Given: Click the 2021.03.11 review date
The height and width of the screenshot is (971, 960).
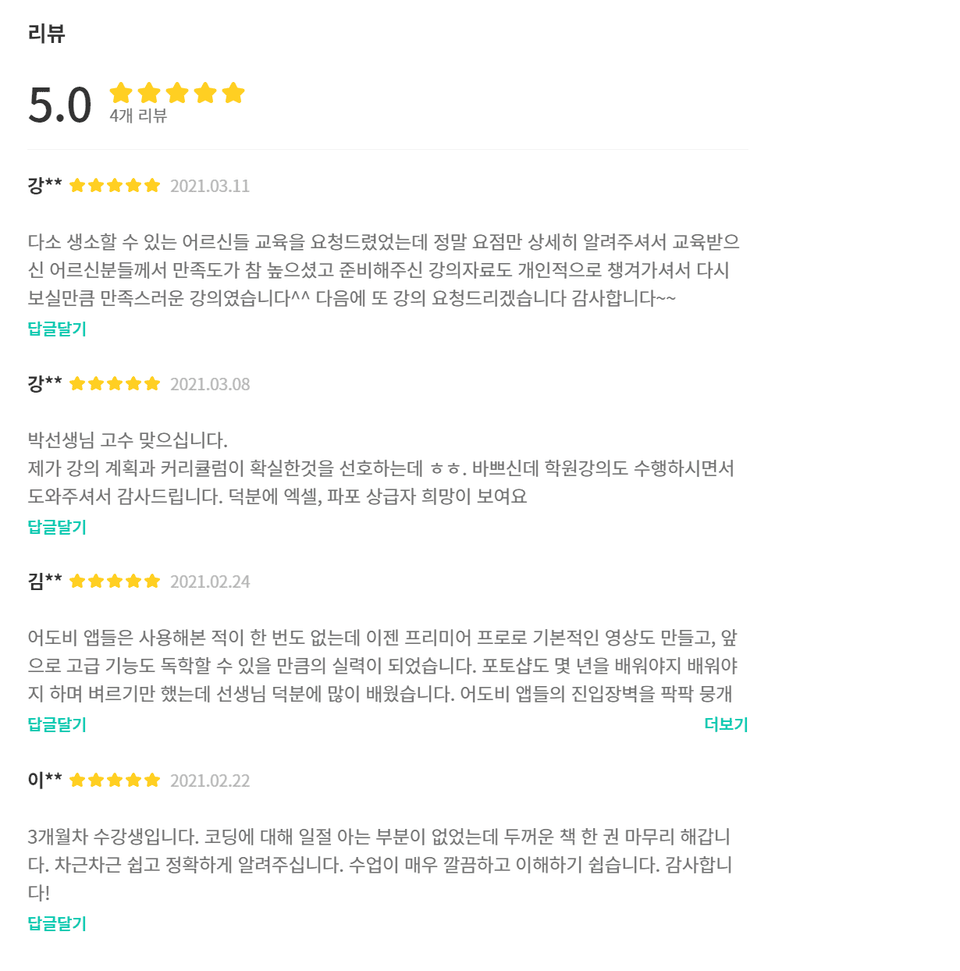Looking at the screenshot, I should 210,186.
